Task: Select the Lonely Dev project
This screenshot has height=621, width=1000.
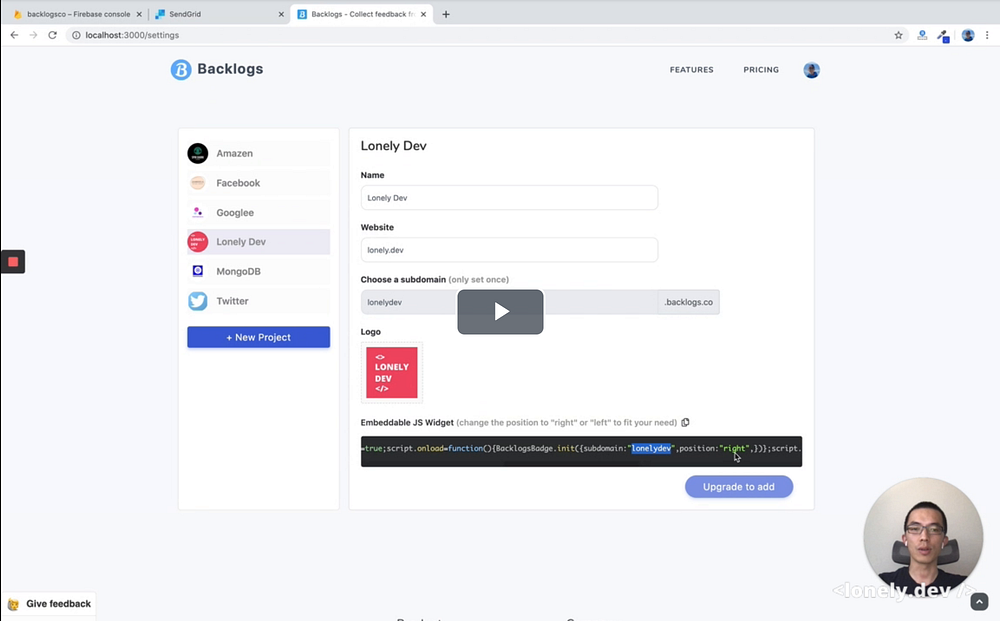Action: (258, 242)
